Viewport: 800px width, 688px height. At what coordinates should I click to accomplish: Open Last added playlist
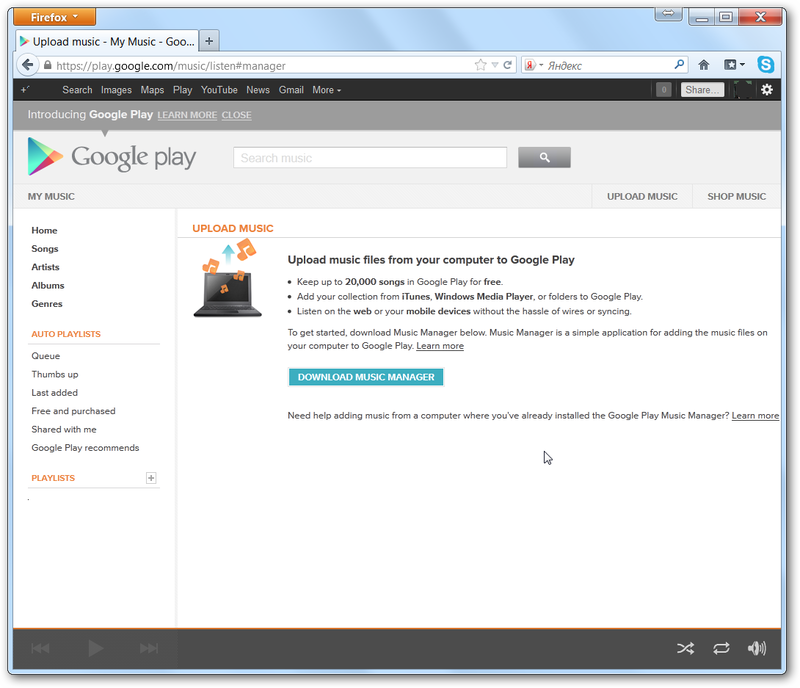55,392
